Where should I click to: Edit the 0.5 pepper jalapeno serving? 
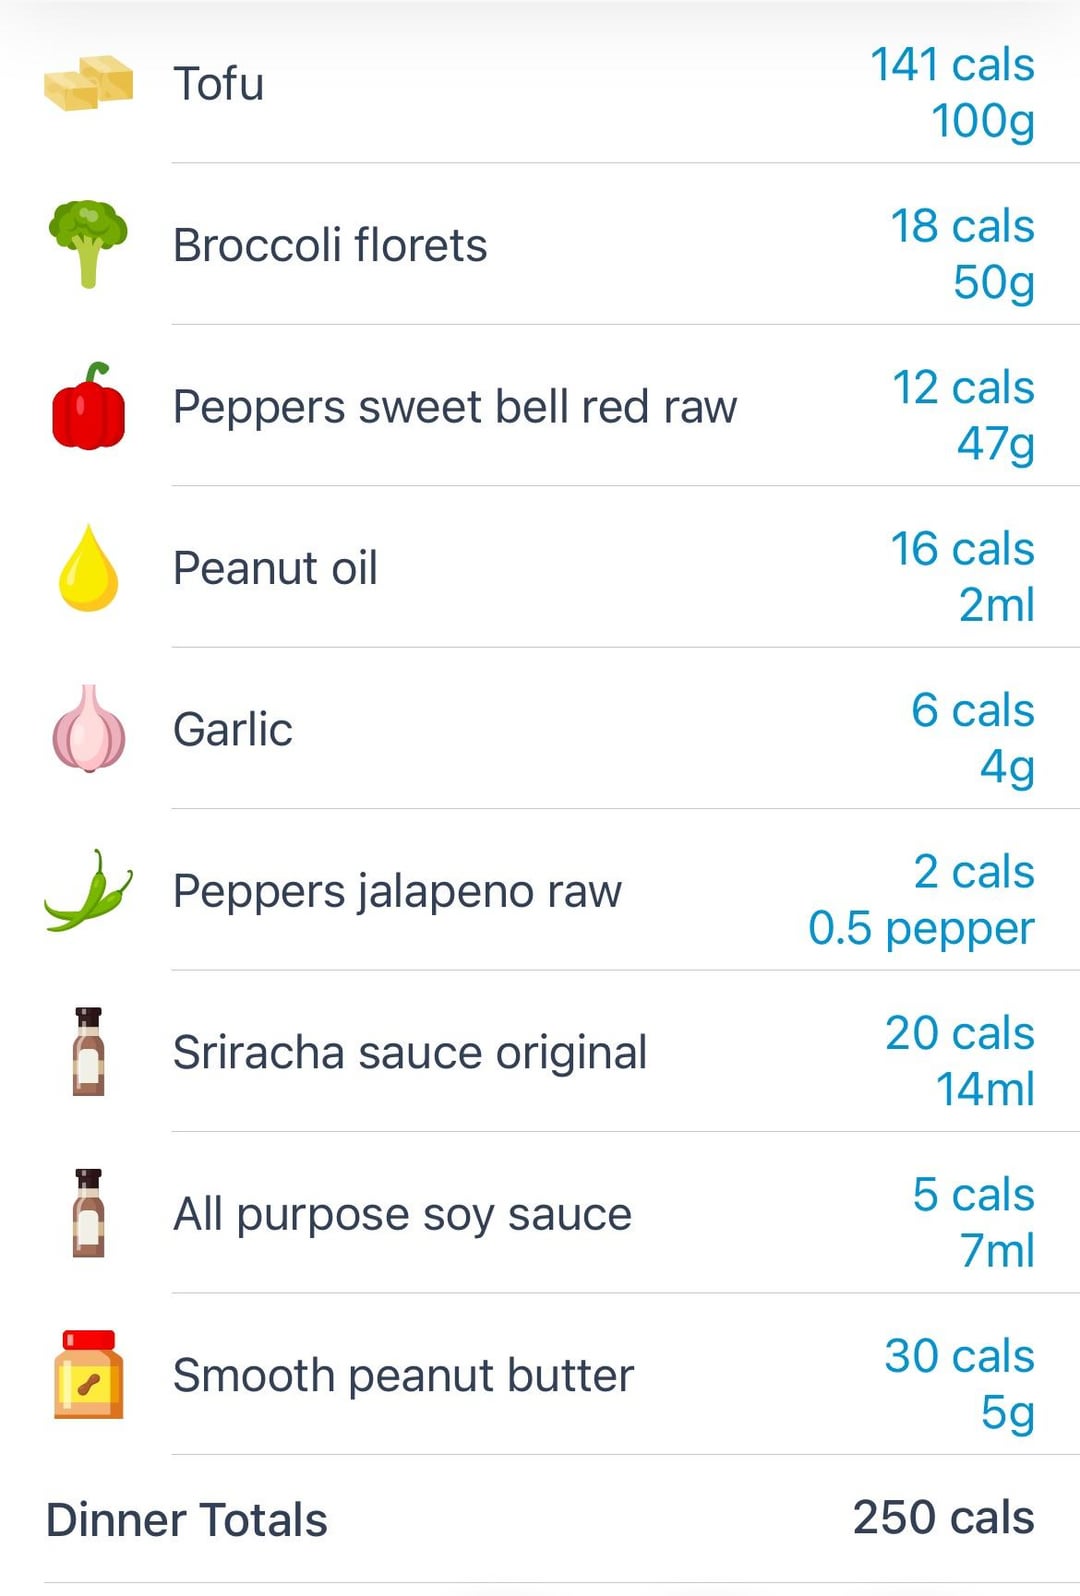click(921, 929)
